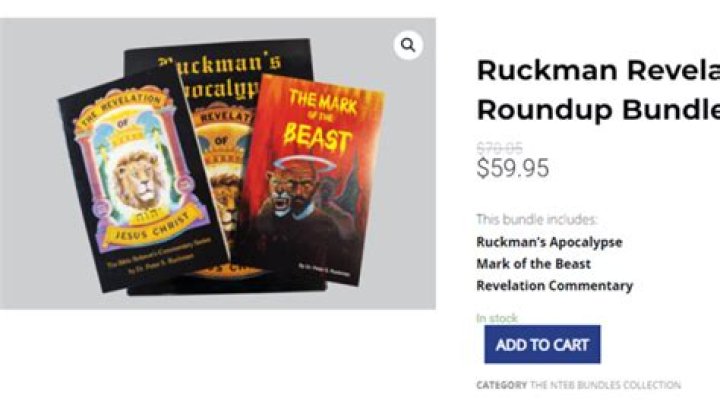Click the yellow "BEAST" lettering on red cover
720x404 pixels.
tap(317, 137)
